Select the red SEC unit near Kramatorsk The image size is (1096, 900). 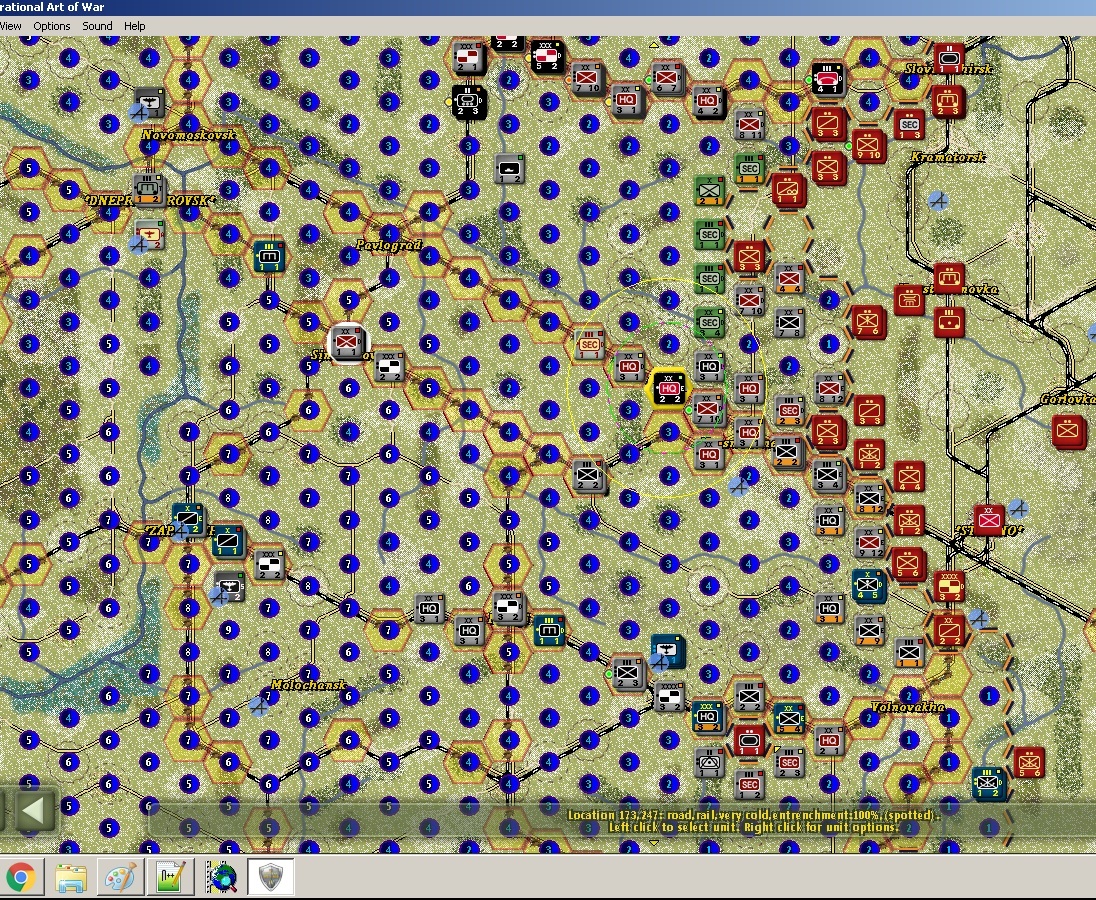pos(909,124)
